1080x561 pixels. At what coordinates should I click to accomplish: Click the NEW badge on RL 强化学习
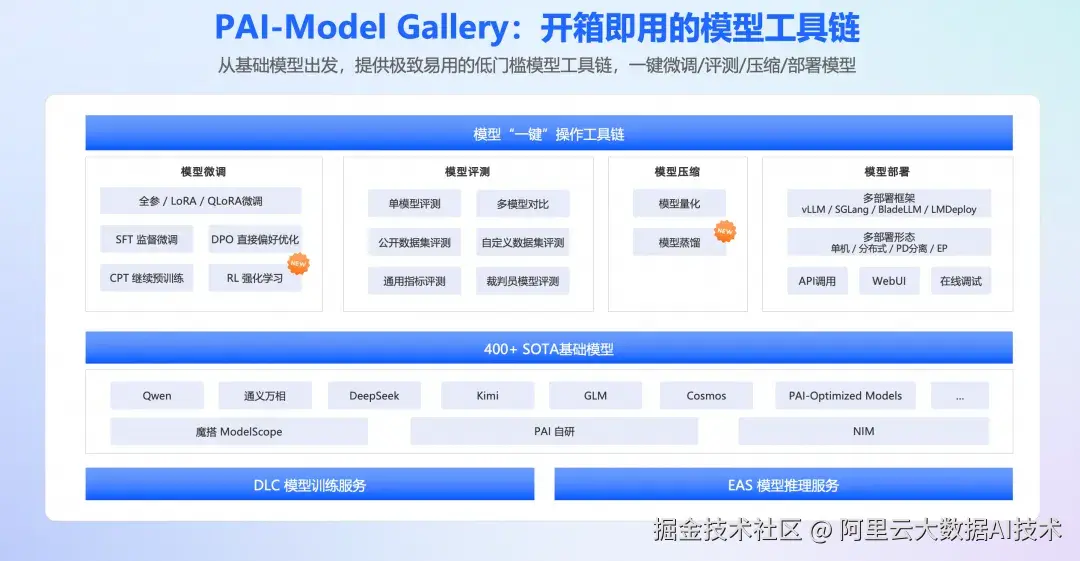298,263
